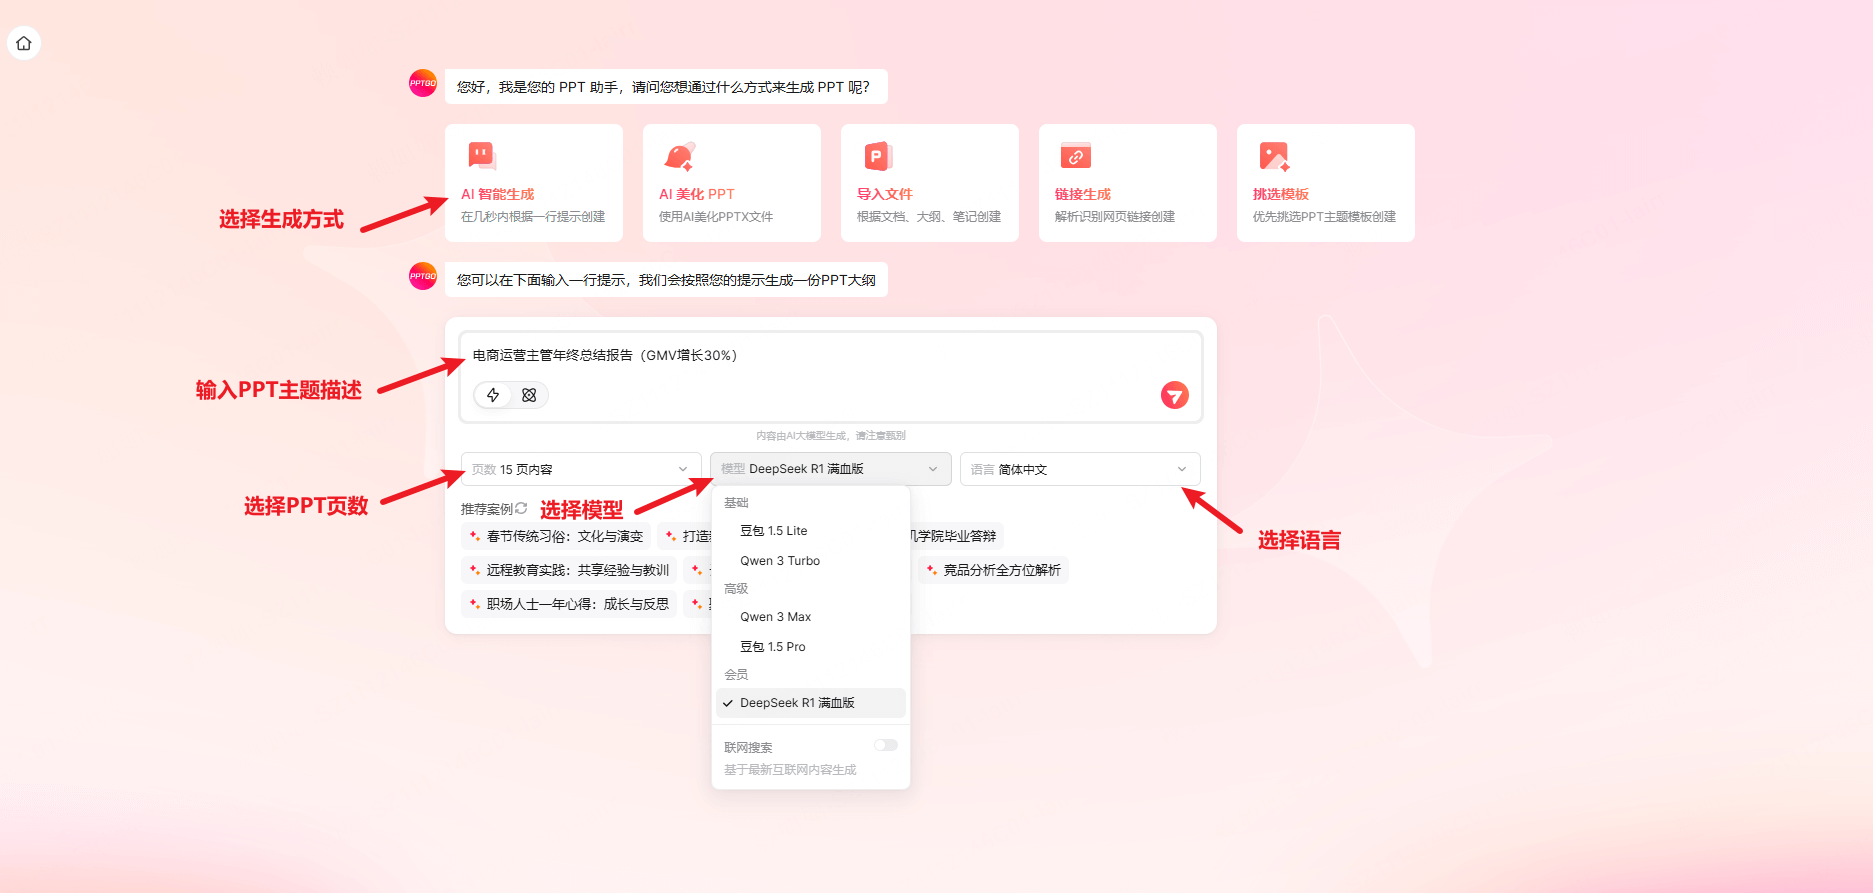Refresh the 推荐案例 suggestions
1873x893 pixels.
(521, 508)
